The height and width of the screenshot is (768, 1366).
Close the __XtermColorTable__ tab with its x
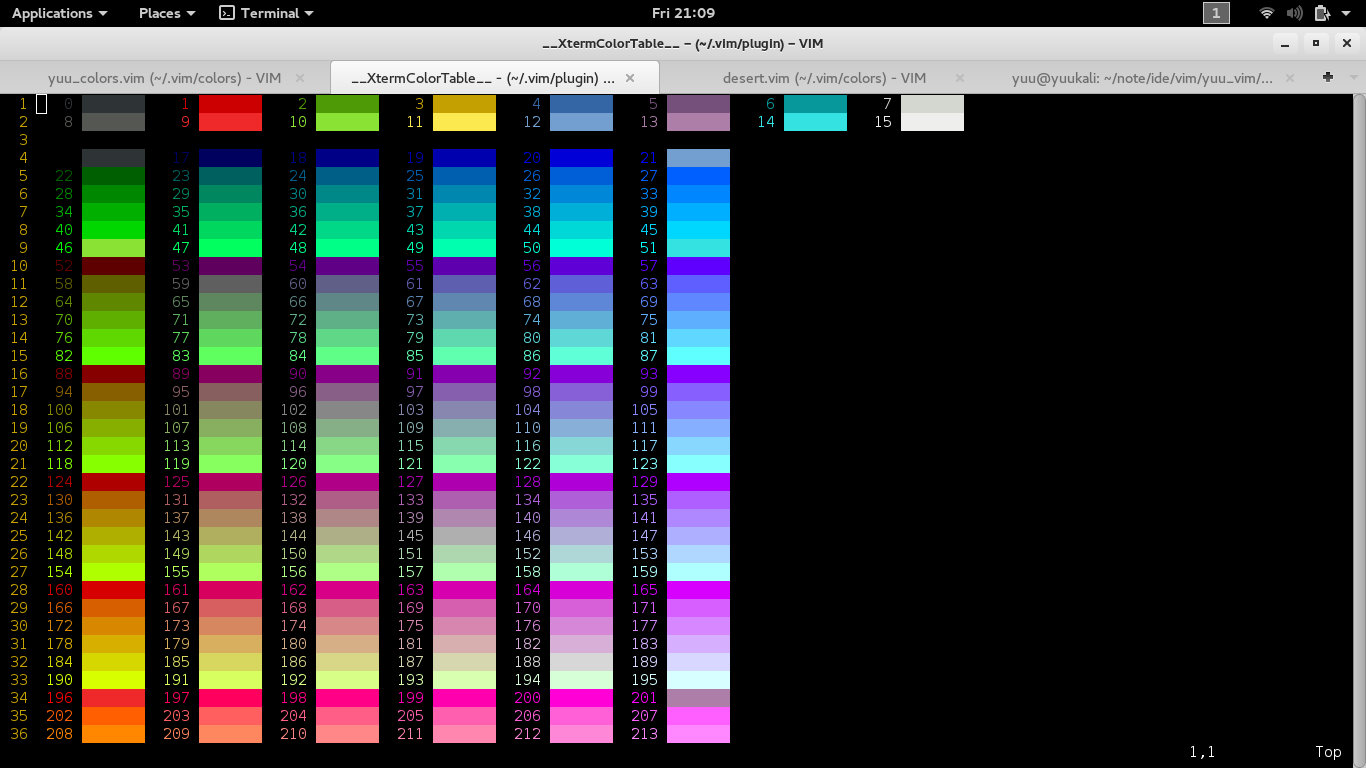coord(630,78)
